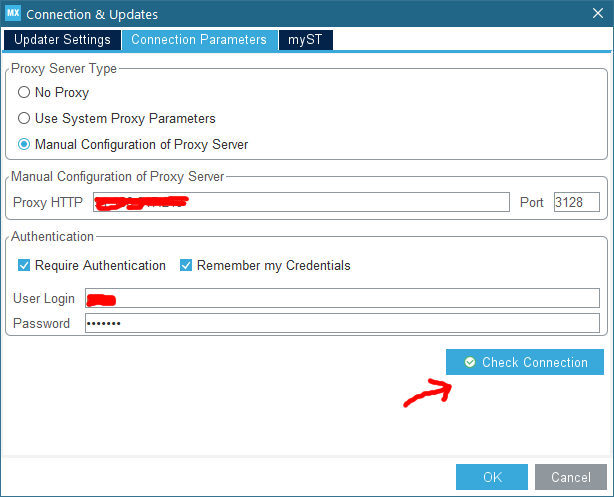The image size is (614, 497).
Task: Click the MX application icon in title bar
Action: tap(13, 14)
